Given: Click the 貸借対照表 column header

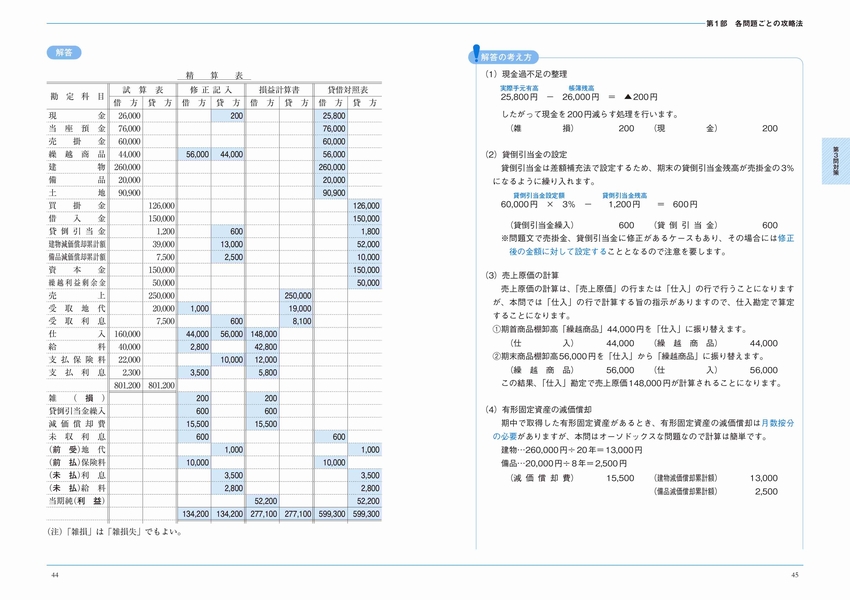Looking at the screenshot, I should tap(347, 89).
